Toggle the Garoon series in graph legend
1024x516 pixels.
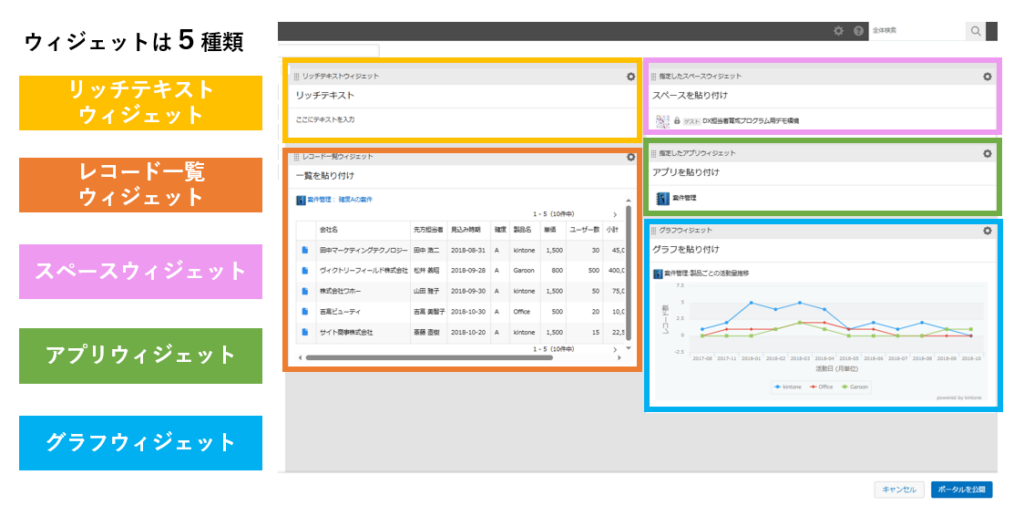coord(855,385)
